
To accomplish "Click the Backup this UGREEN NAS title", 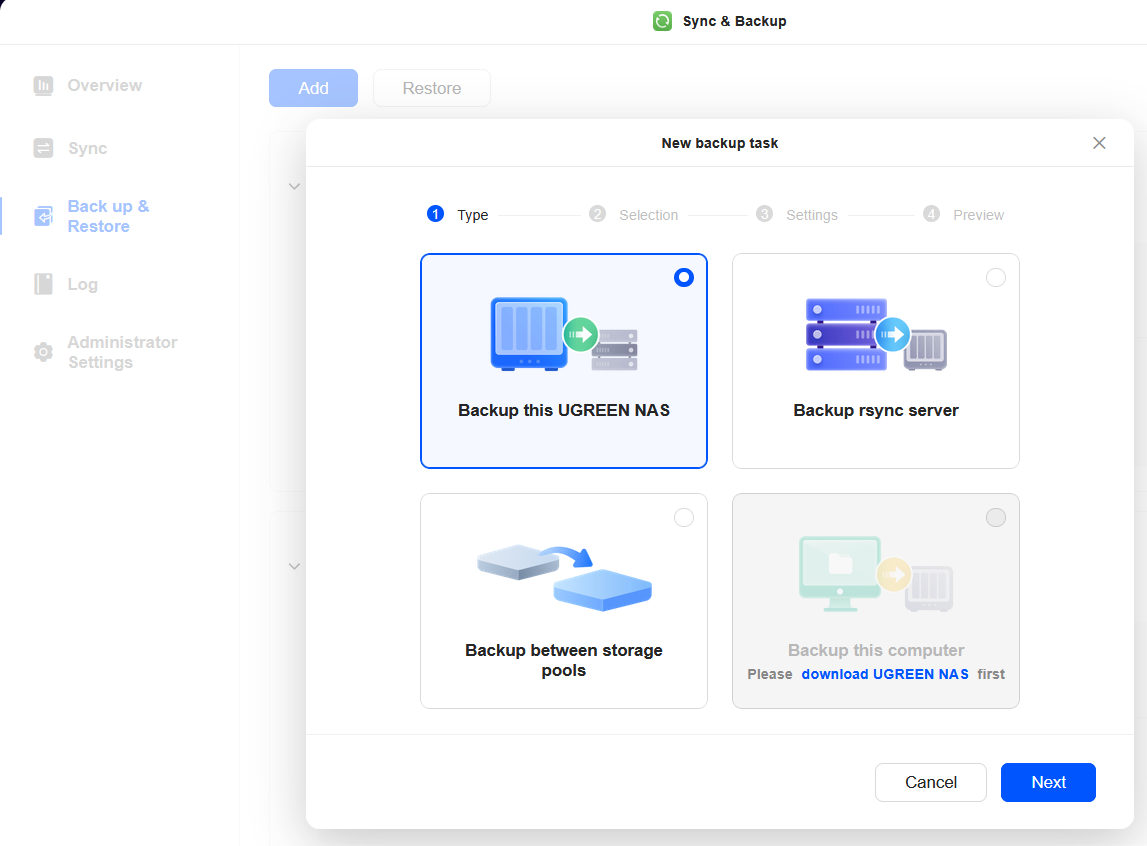I will [564, 410].
